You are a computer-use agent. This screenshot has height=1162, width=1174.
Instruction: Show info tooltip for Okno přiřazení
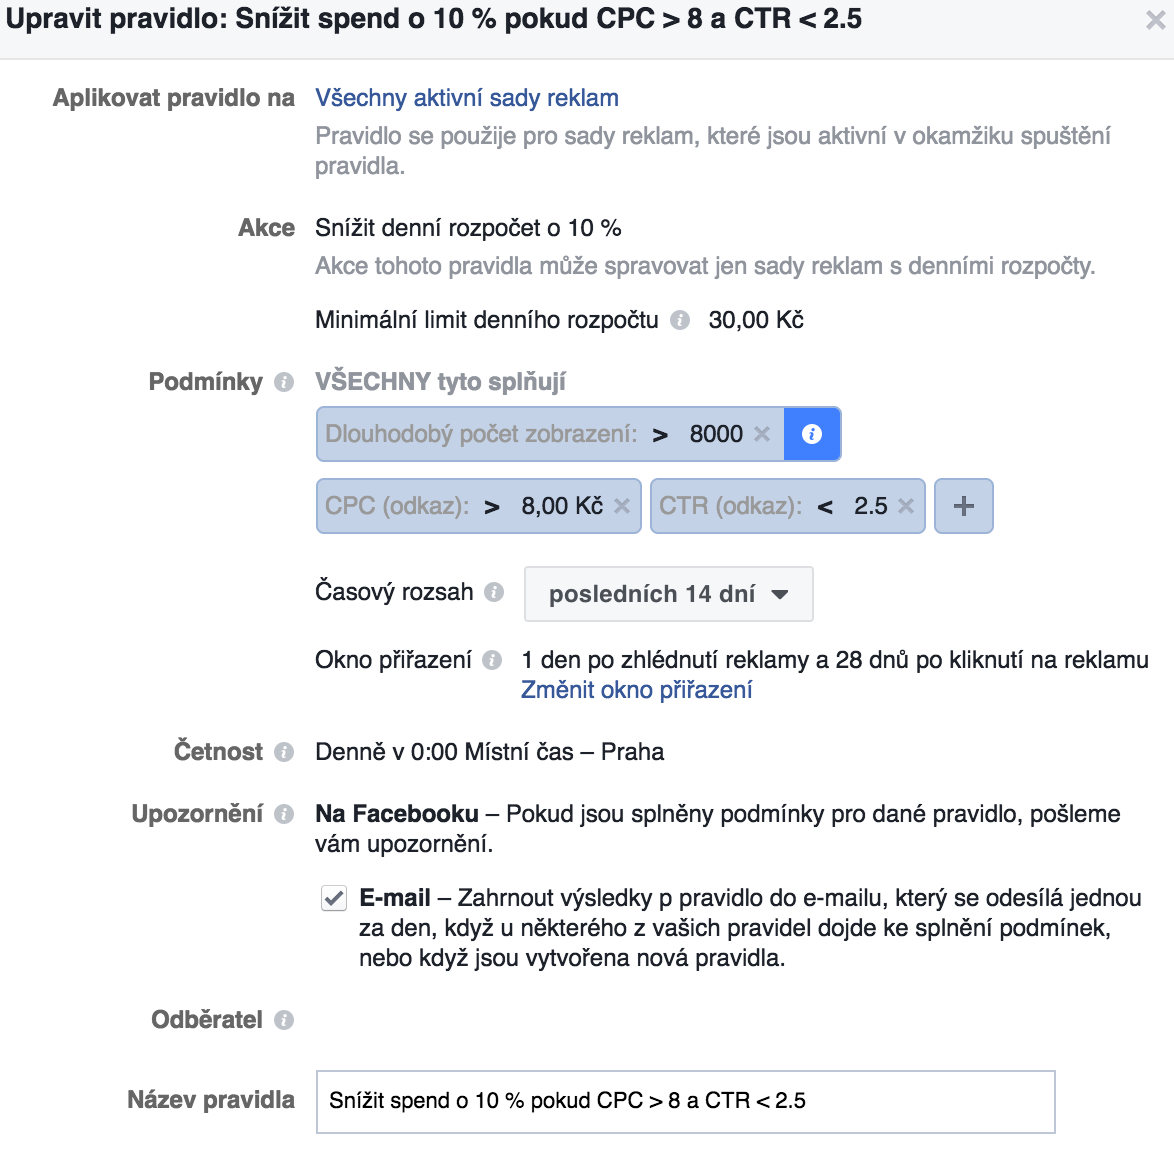coord(492,660)
